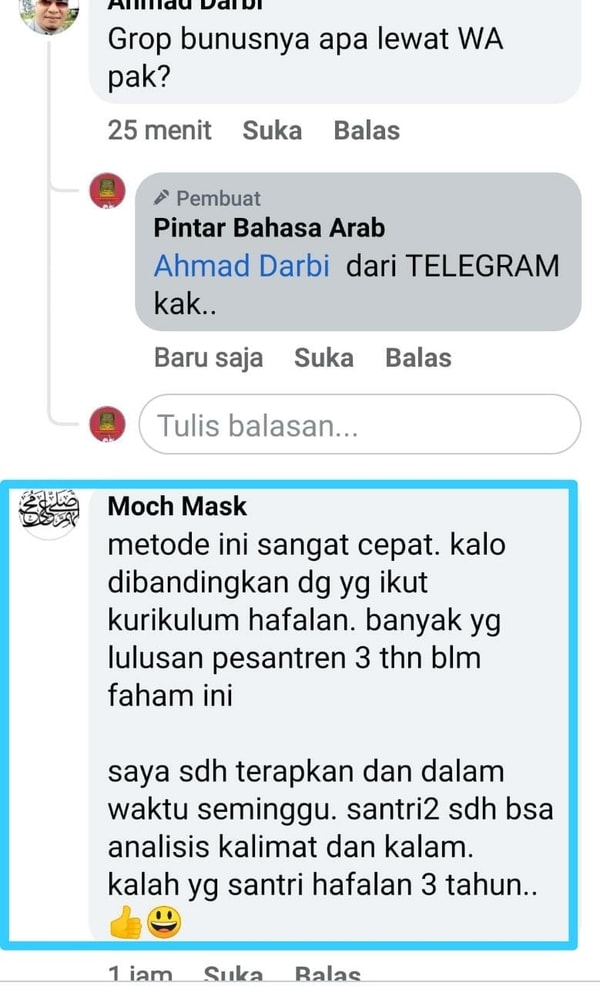The height and width of the screenshot is (986, 600).
Task: Click avatar next to Tulis balasan field
Action: [108, 424]
